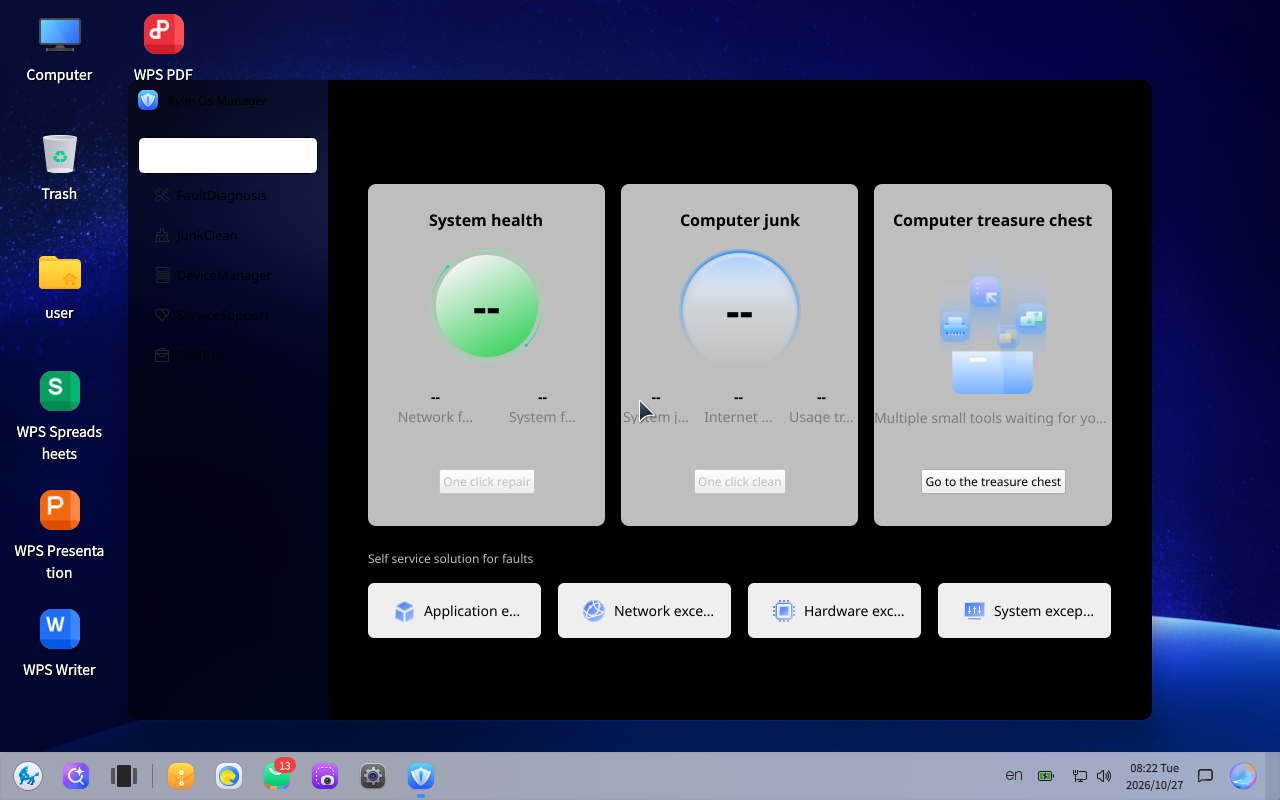Open Application exception self-service solution
The width and height of the screenshot is (1280, 800).
(454, 610)
